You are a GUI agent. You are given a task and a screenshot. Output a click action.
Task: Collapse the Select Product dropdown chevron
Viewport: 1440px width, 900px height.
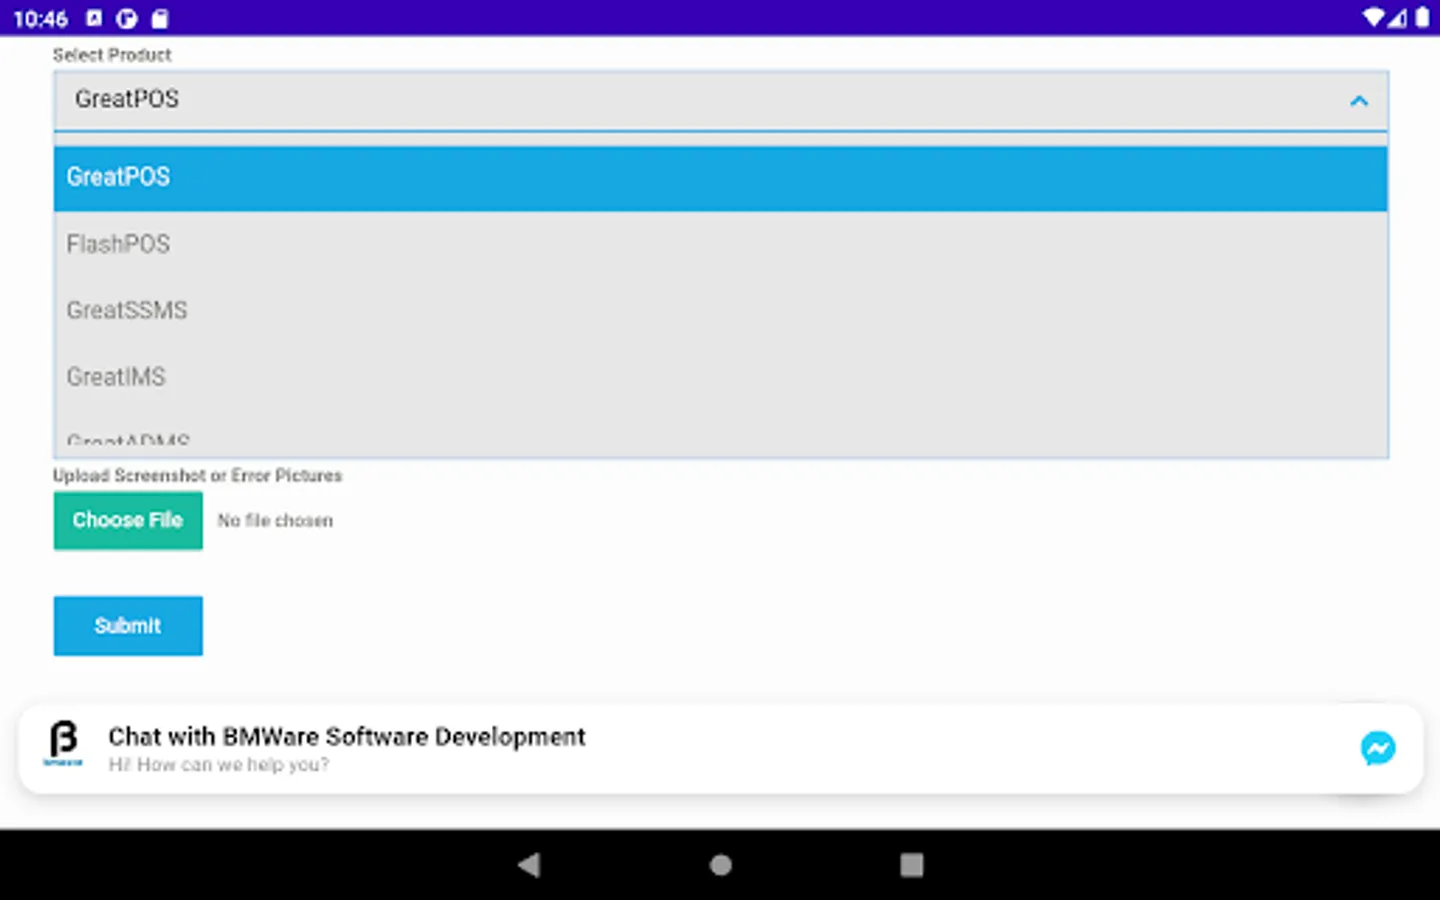point(1359,101)
